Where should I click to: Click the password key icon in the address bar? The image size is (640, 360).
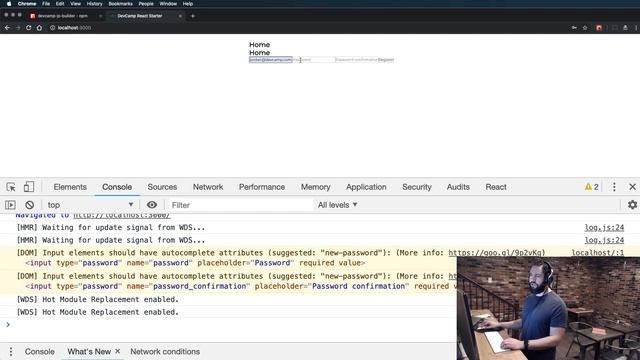(574, 28)
